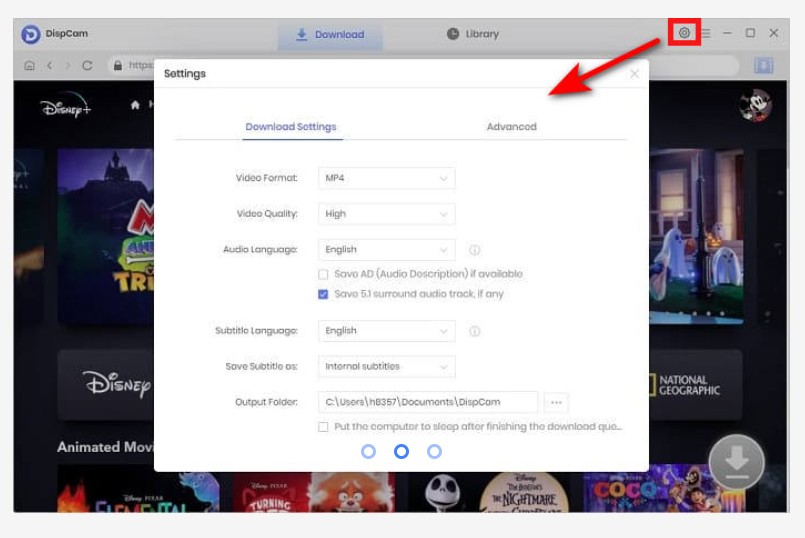Image resolution: width=805 pixels, height=538 pixels.
Task: Click the Settings dialog title
Action: coord(185,74)
